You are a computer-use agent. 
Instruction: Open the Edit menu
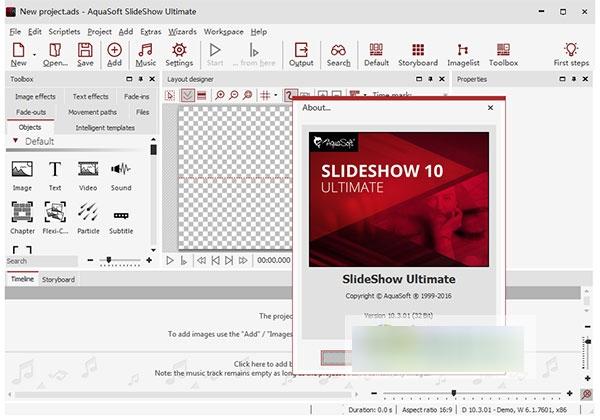[x=34, y=32]
